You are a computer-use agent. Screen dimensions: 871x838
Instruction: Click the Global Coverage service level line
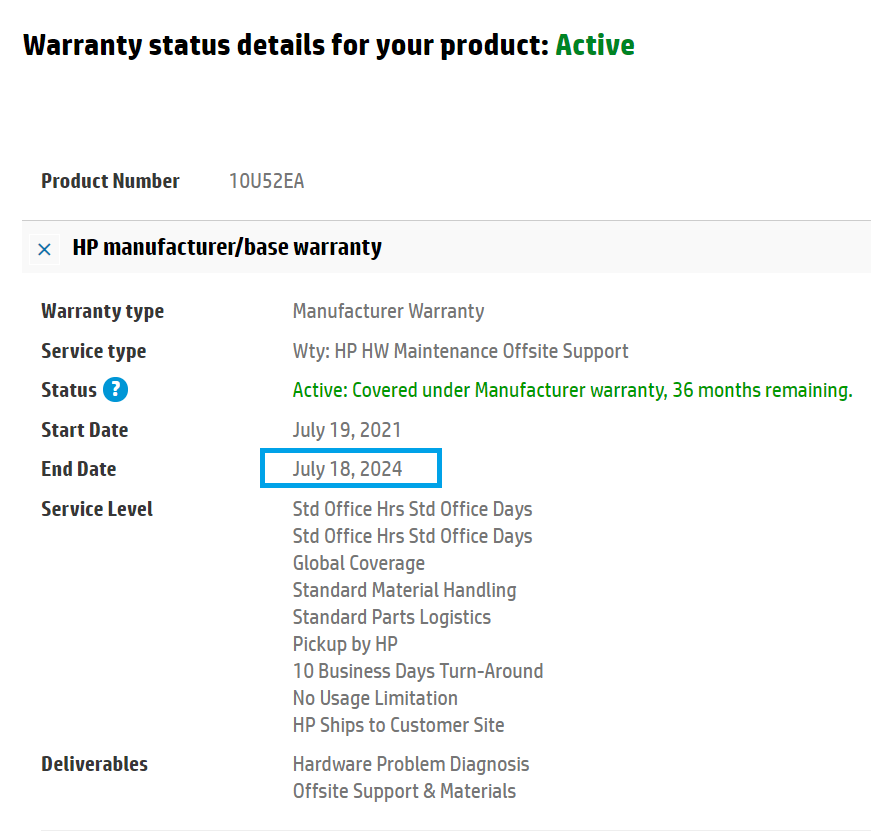359,564
